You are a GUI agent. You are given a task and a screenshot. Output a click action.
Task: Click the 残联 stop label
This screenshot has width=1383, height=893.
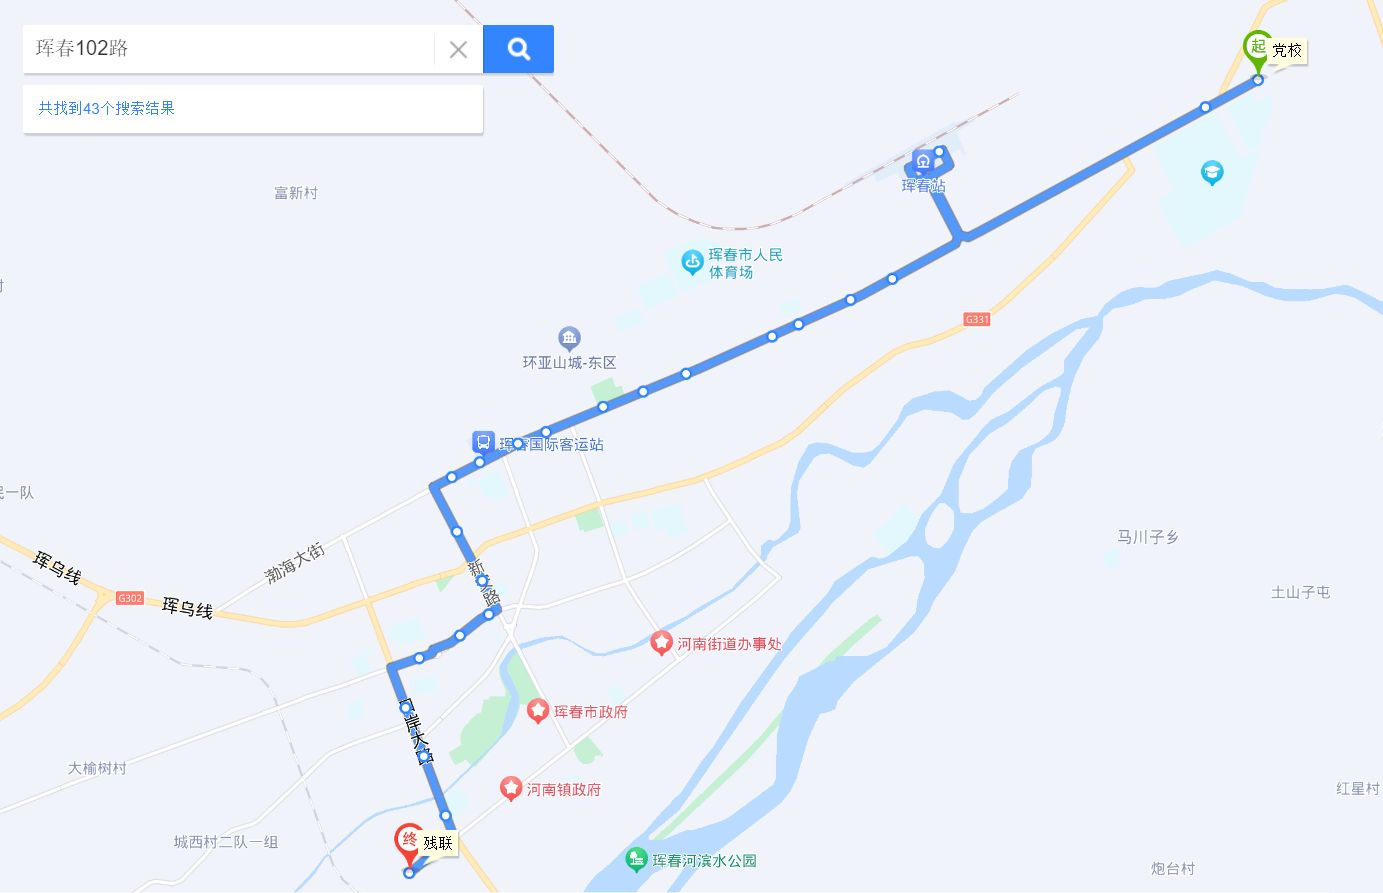coord(438,843)
